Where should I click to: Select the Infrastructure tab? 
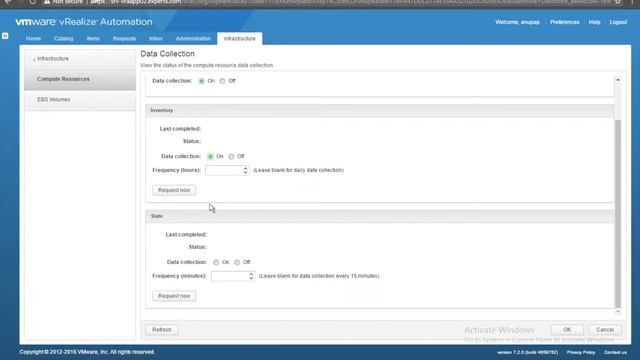point(240,38)
